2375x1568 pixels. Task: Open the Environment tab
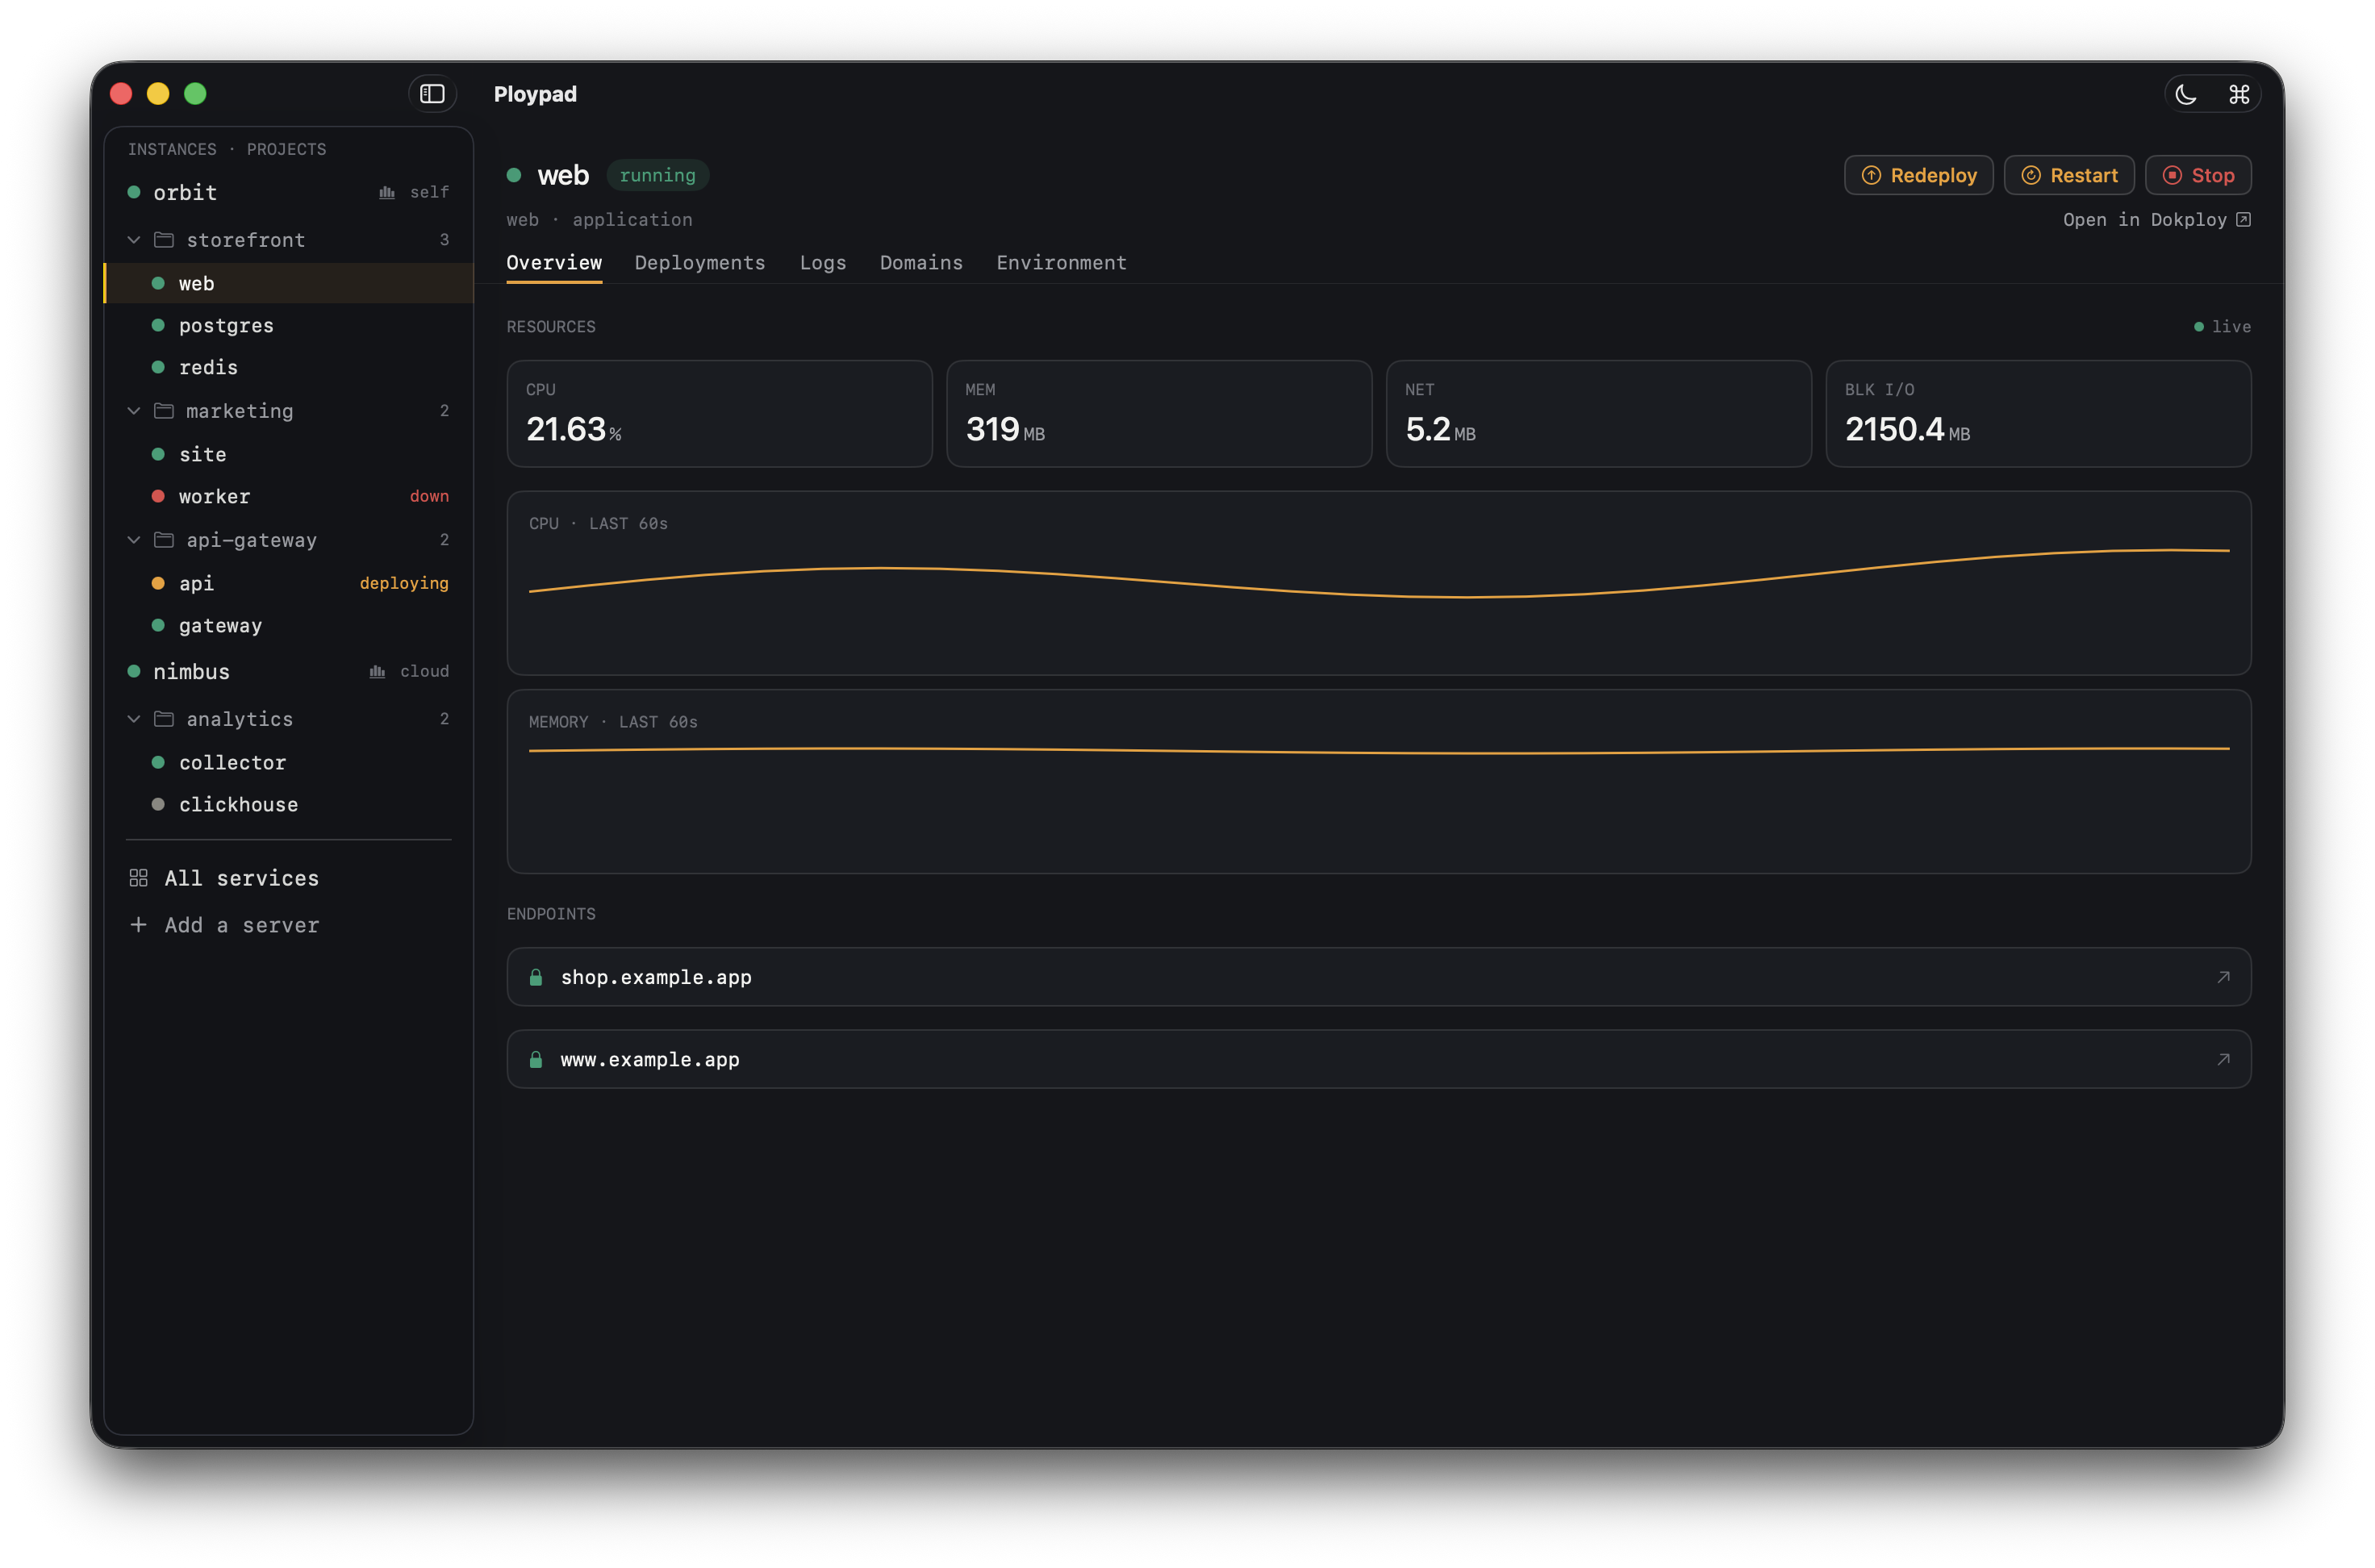[1061, 263]
